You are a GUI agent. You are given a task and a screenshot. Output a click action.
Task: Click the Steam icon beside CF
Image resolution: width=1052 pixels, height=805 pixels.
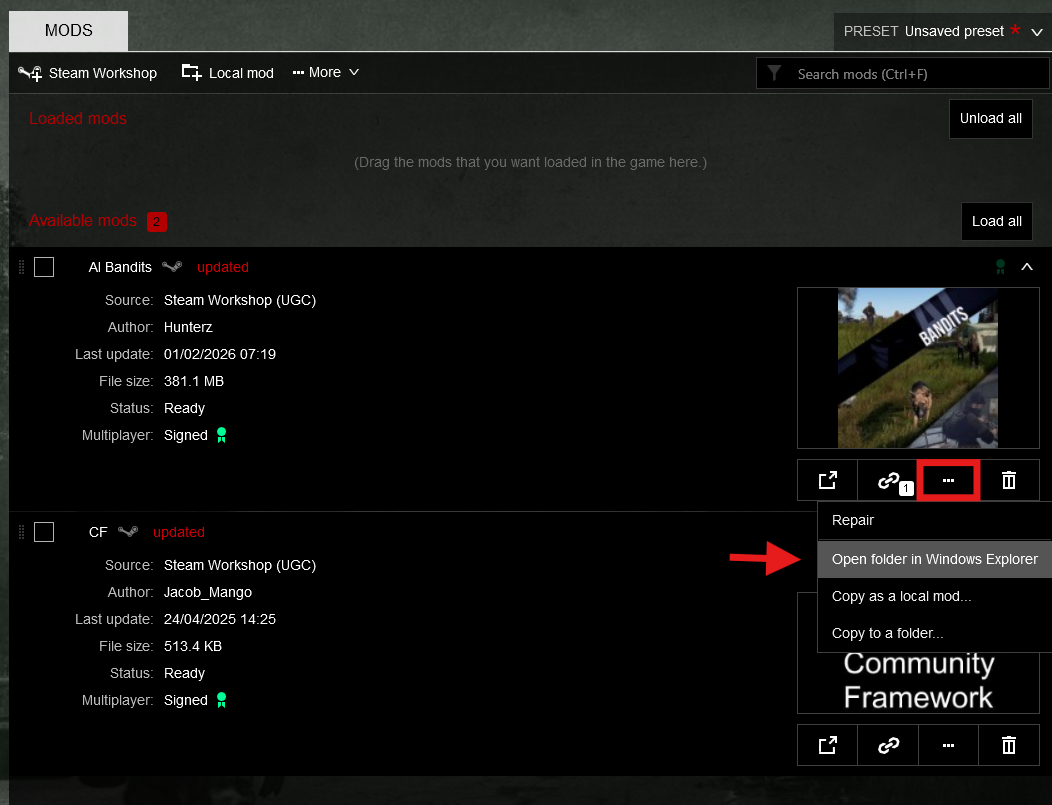pos(128,531)
